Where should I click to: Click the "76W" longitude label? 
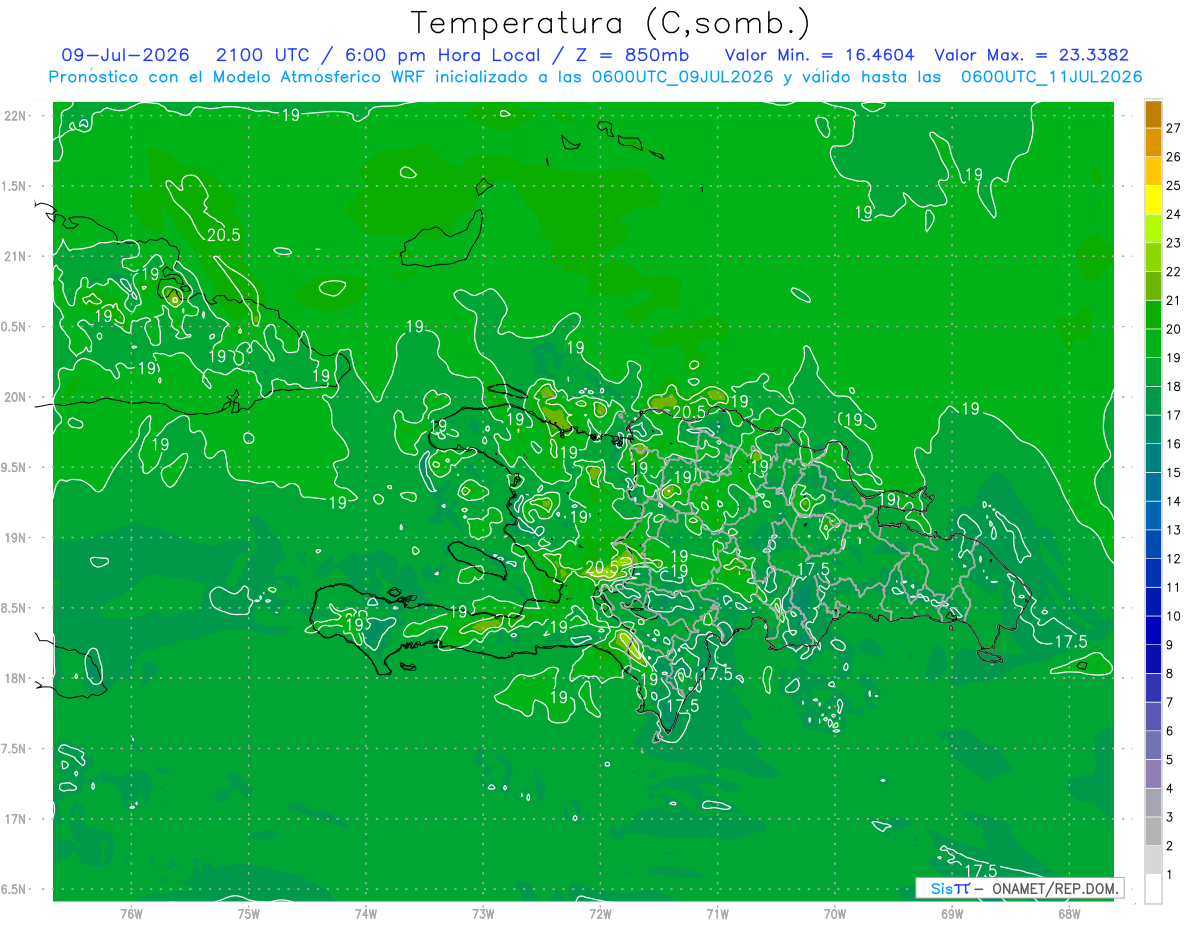[131, 913]
